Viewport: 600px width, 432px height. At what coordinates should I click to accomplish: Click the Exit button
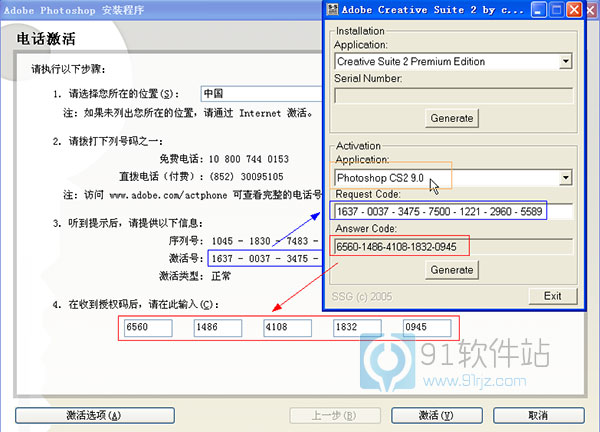click(552, 296)
